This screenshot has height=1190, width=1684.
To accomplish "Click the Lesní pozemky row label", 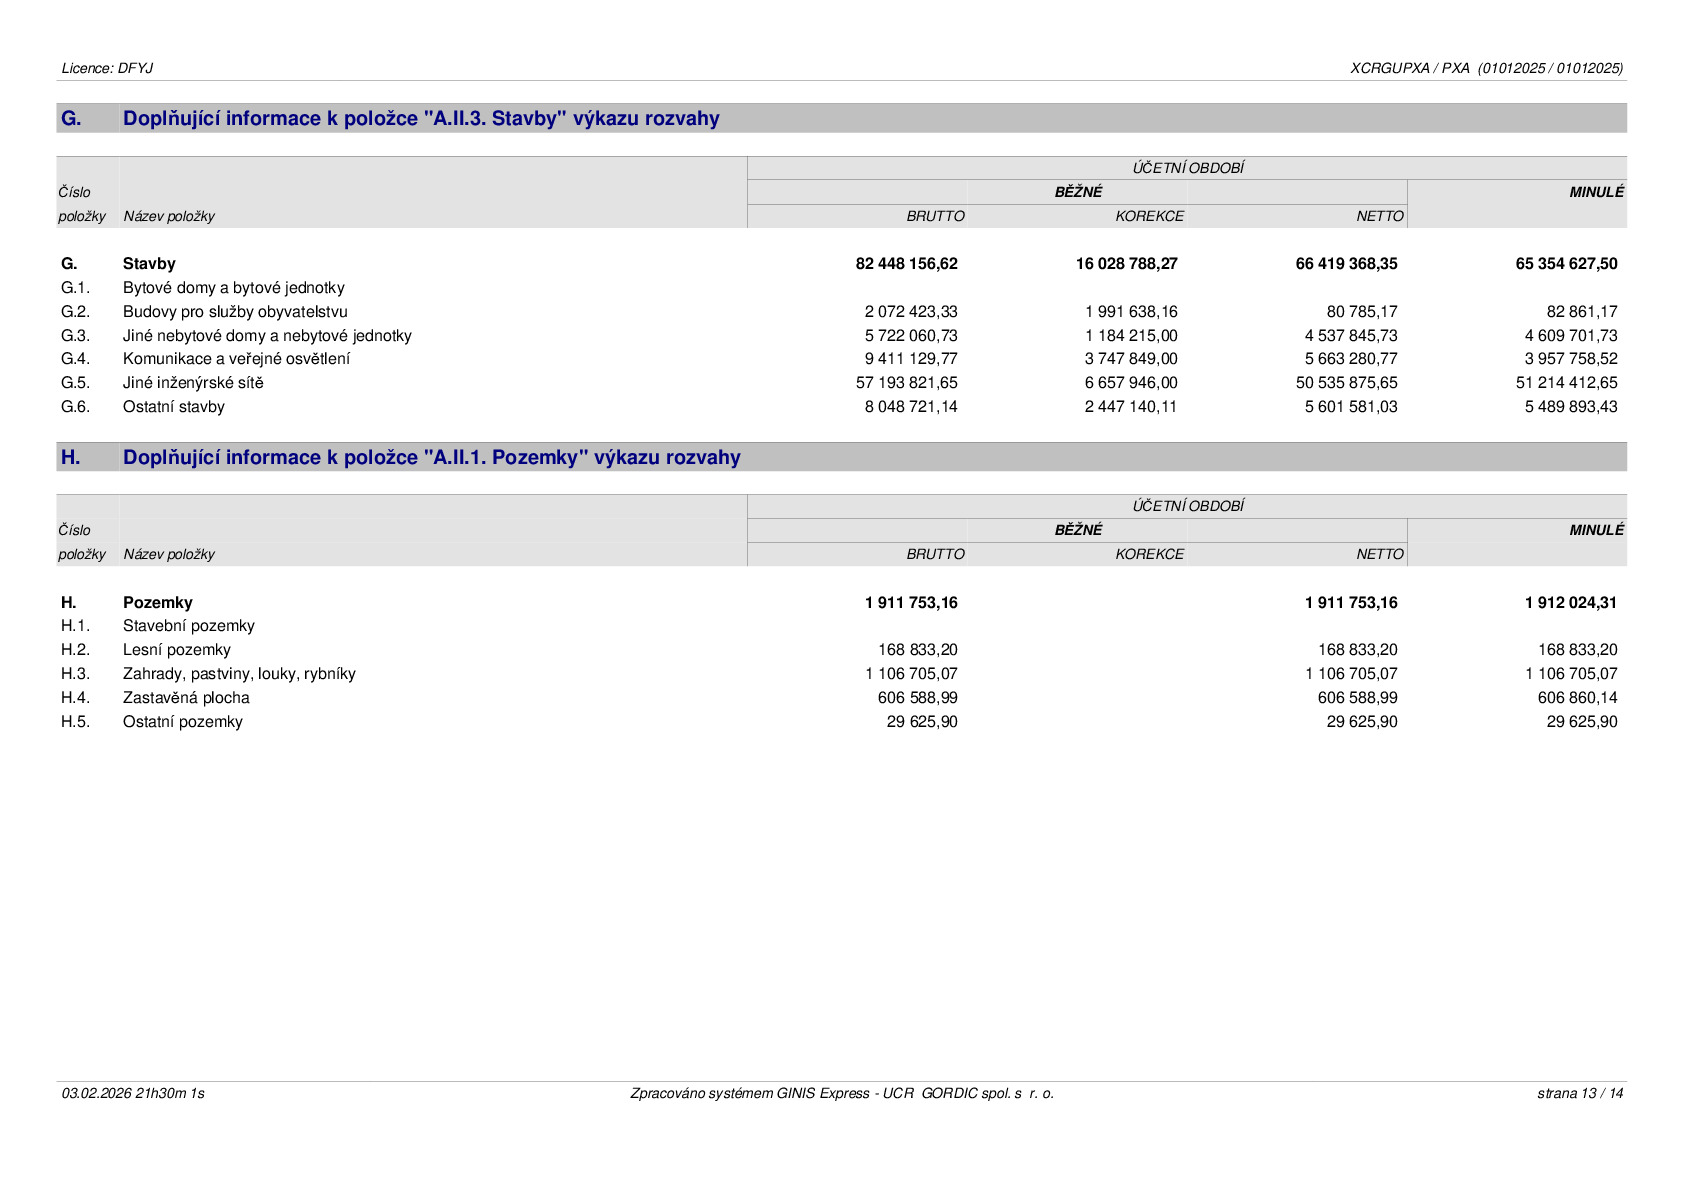I will coord(176,650).
